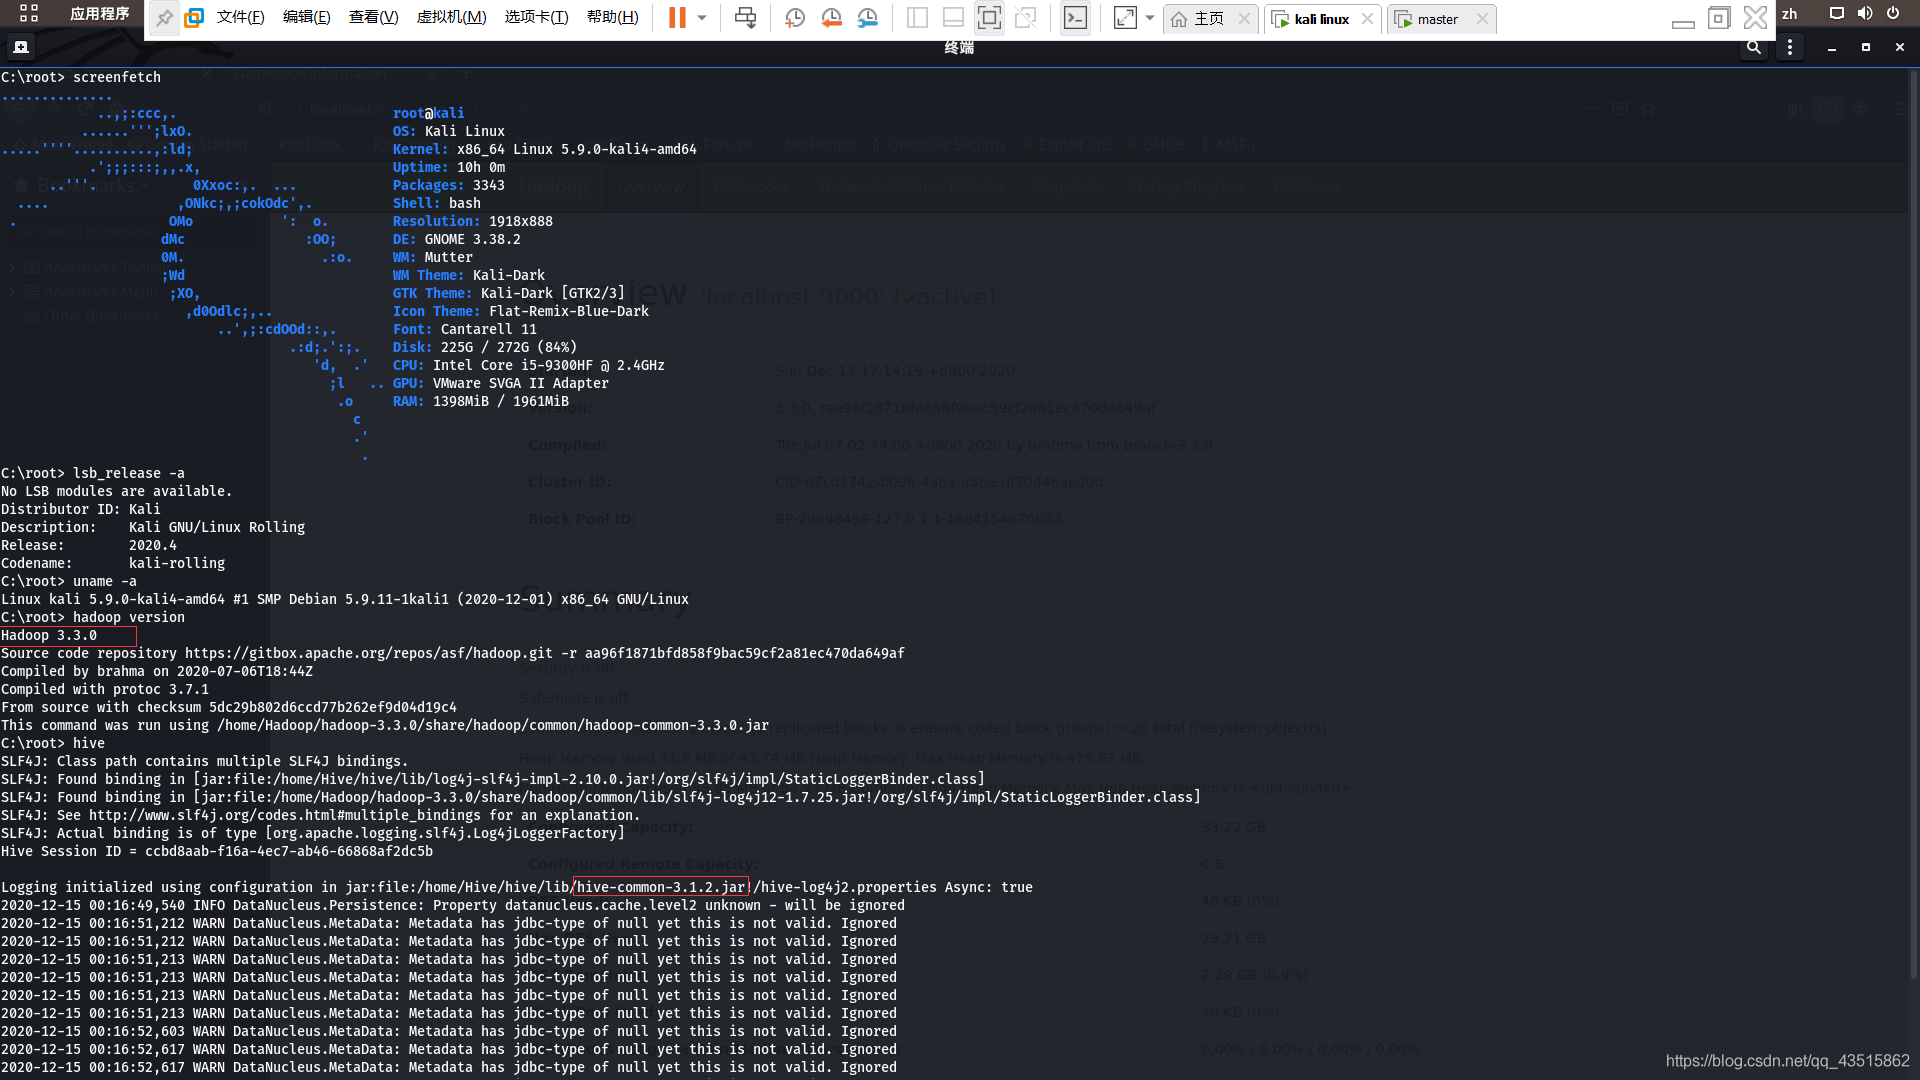Open the zh input language indicator
This screenshot has width=1920, height=1080.
(1790, 14)
